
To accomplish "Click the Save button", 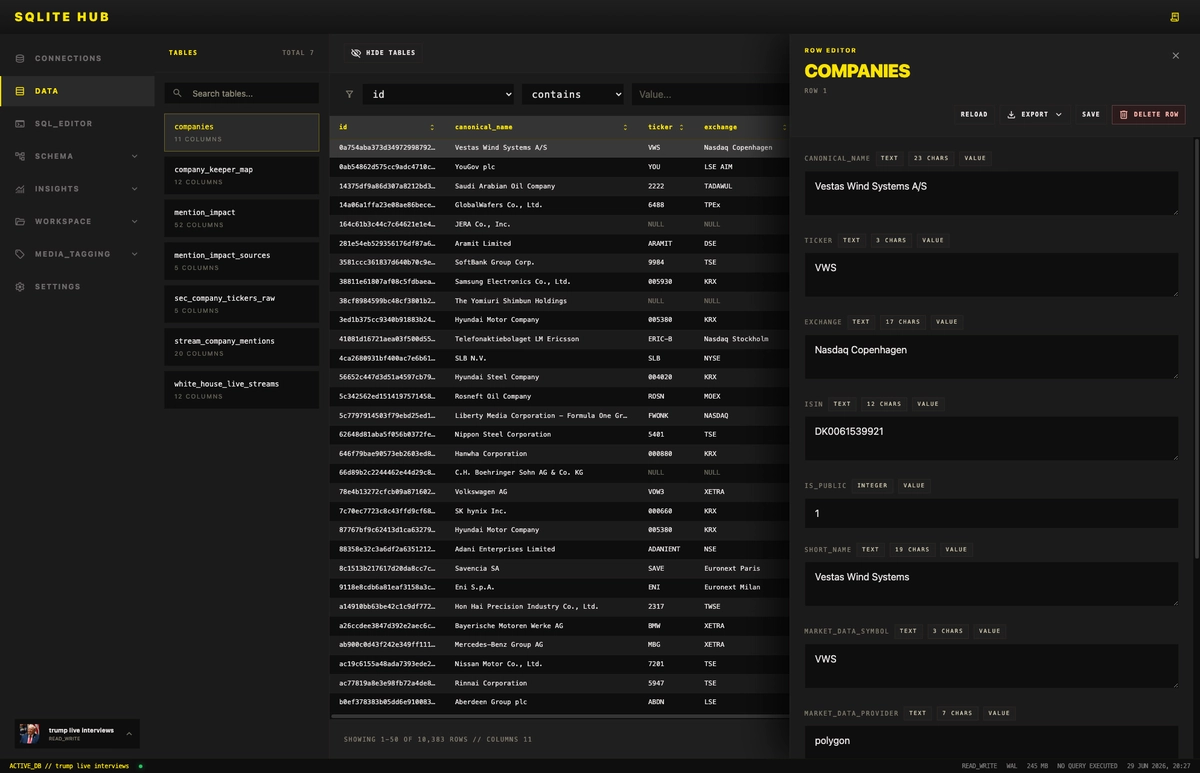I will coord(1091,114).
